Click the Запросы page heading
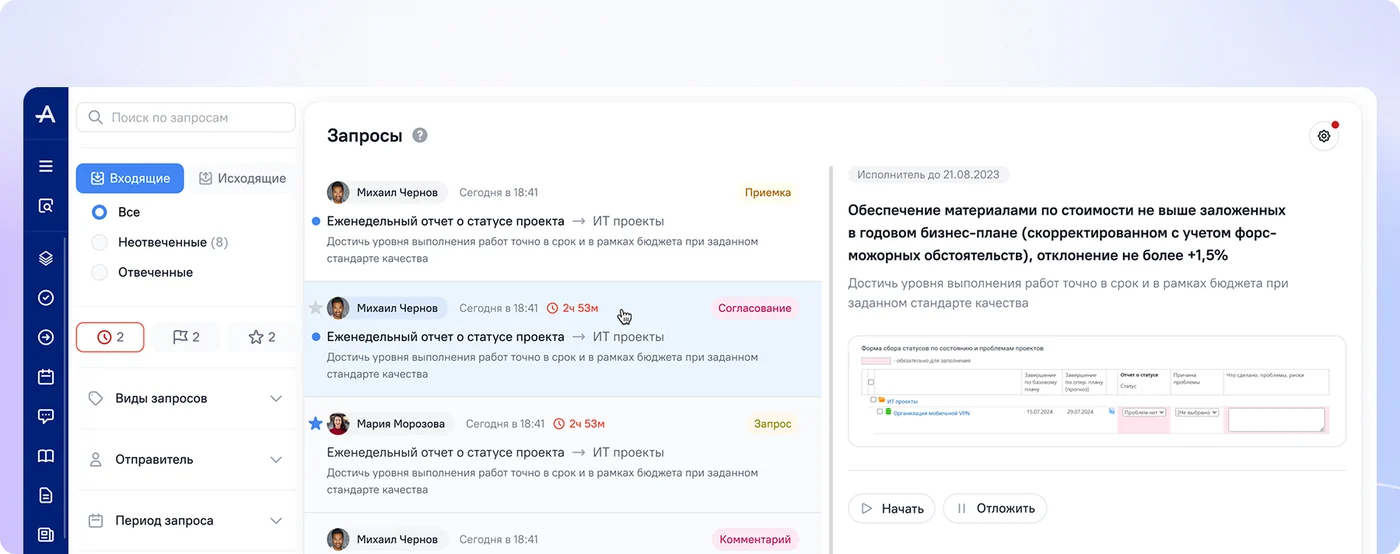Screen dimensions: 1400x554 coord(365,135)
